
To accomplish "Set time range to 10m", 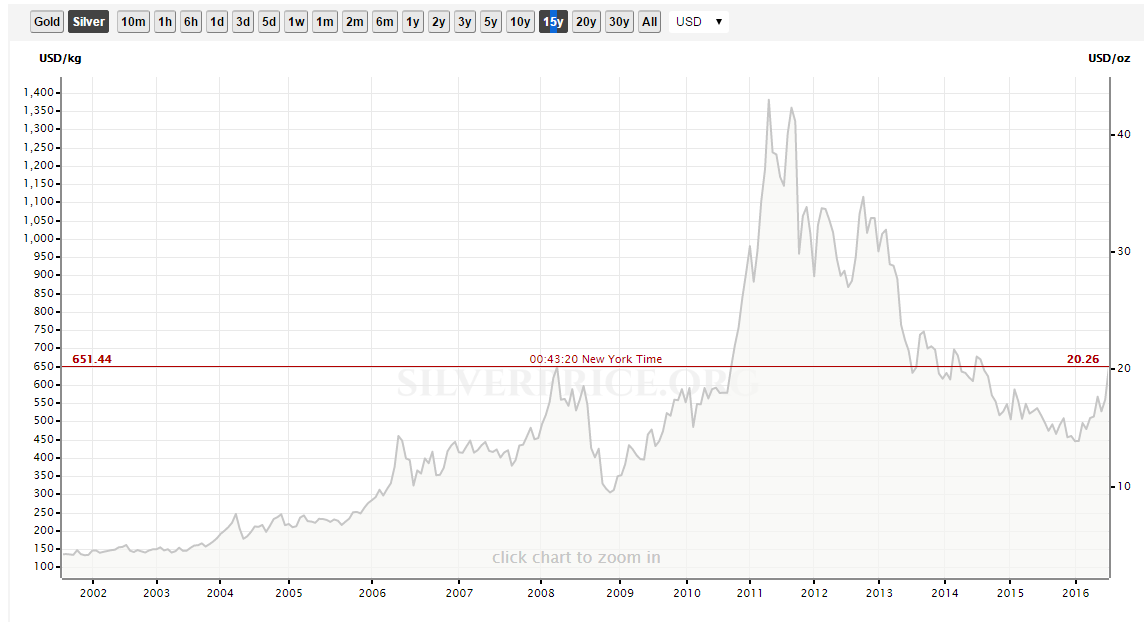I will (x=133, y=22).
